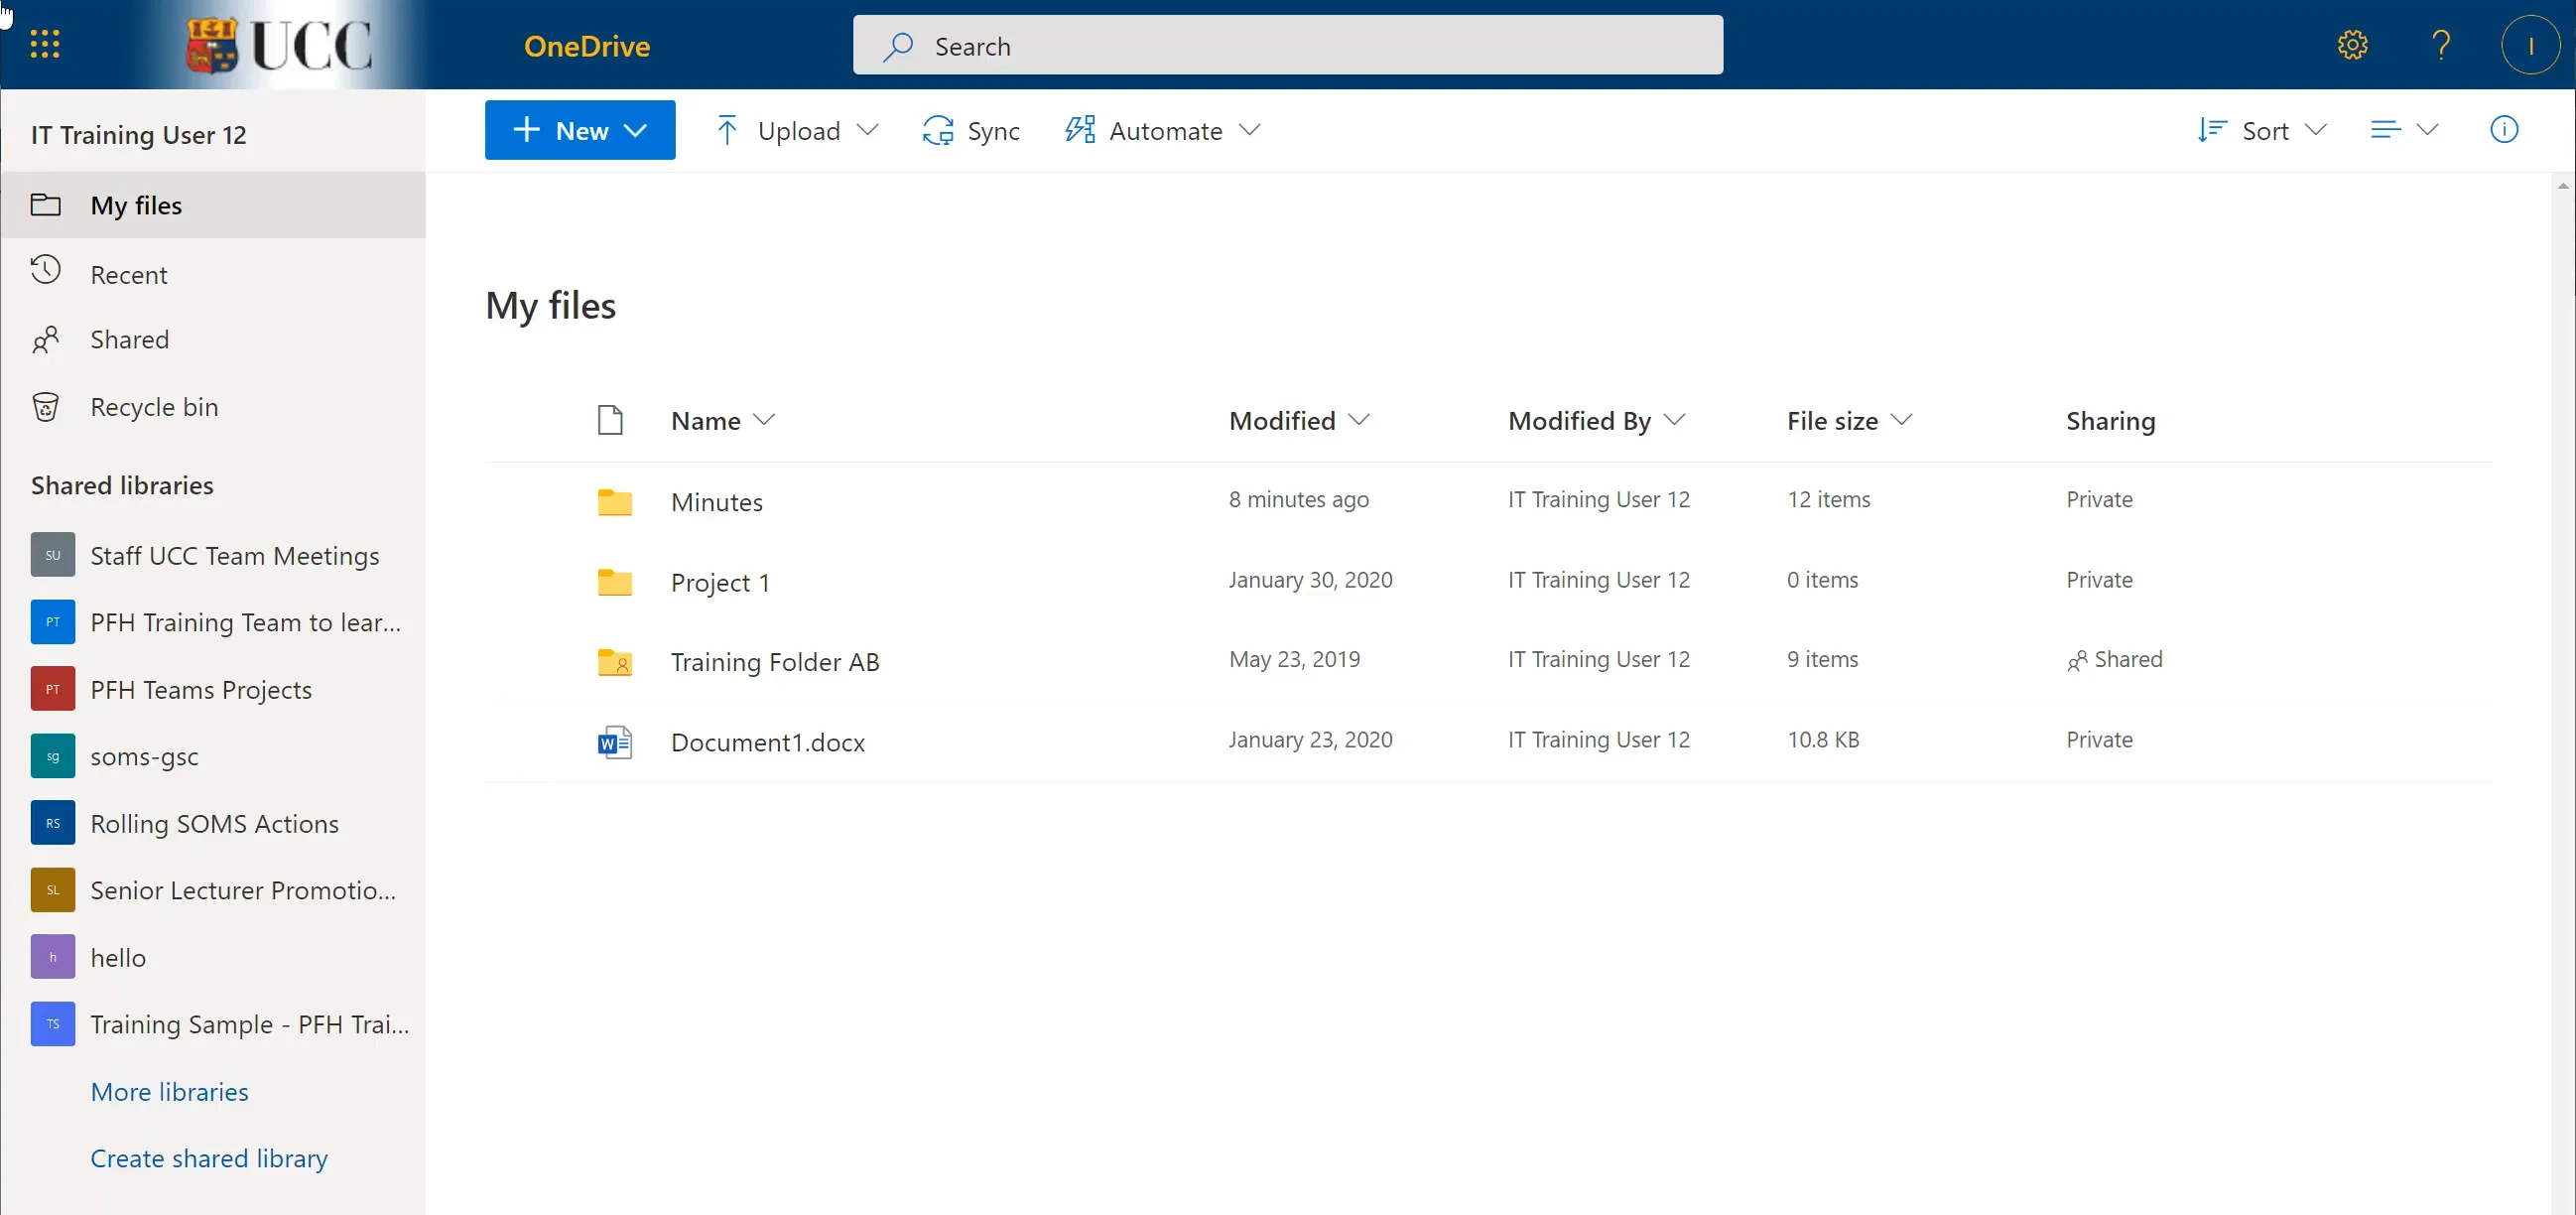Open the settings gear icon
The width and height of the screenshot is (2576, 1215).
pyautogui.click(x=2352, y=45)
